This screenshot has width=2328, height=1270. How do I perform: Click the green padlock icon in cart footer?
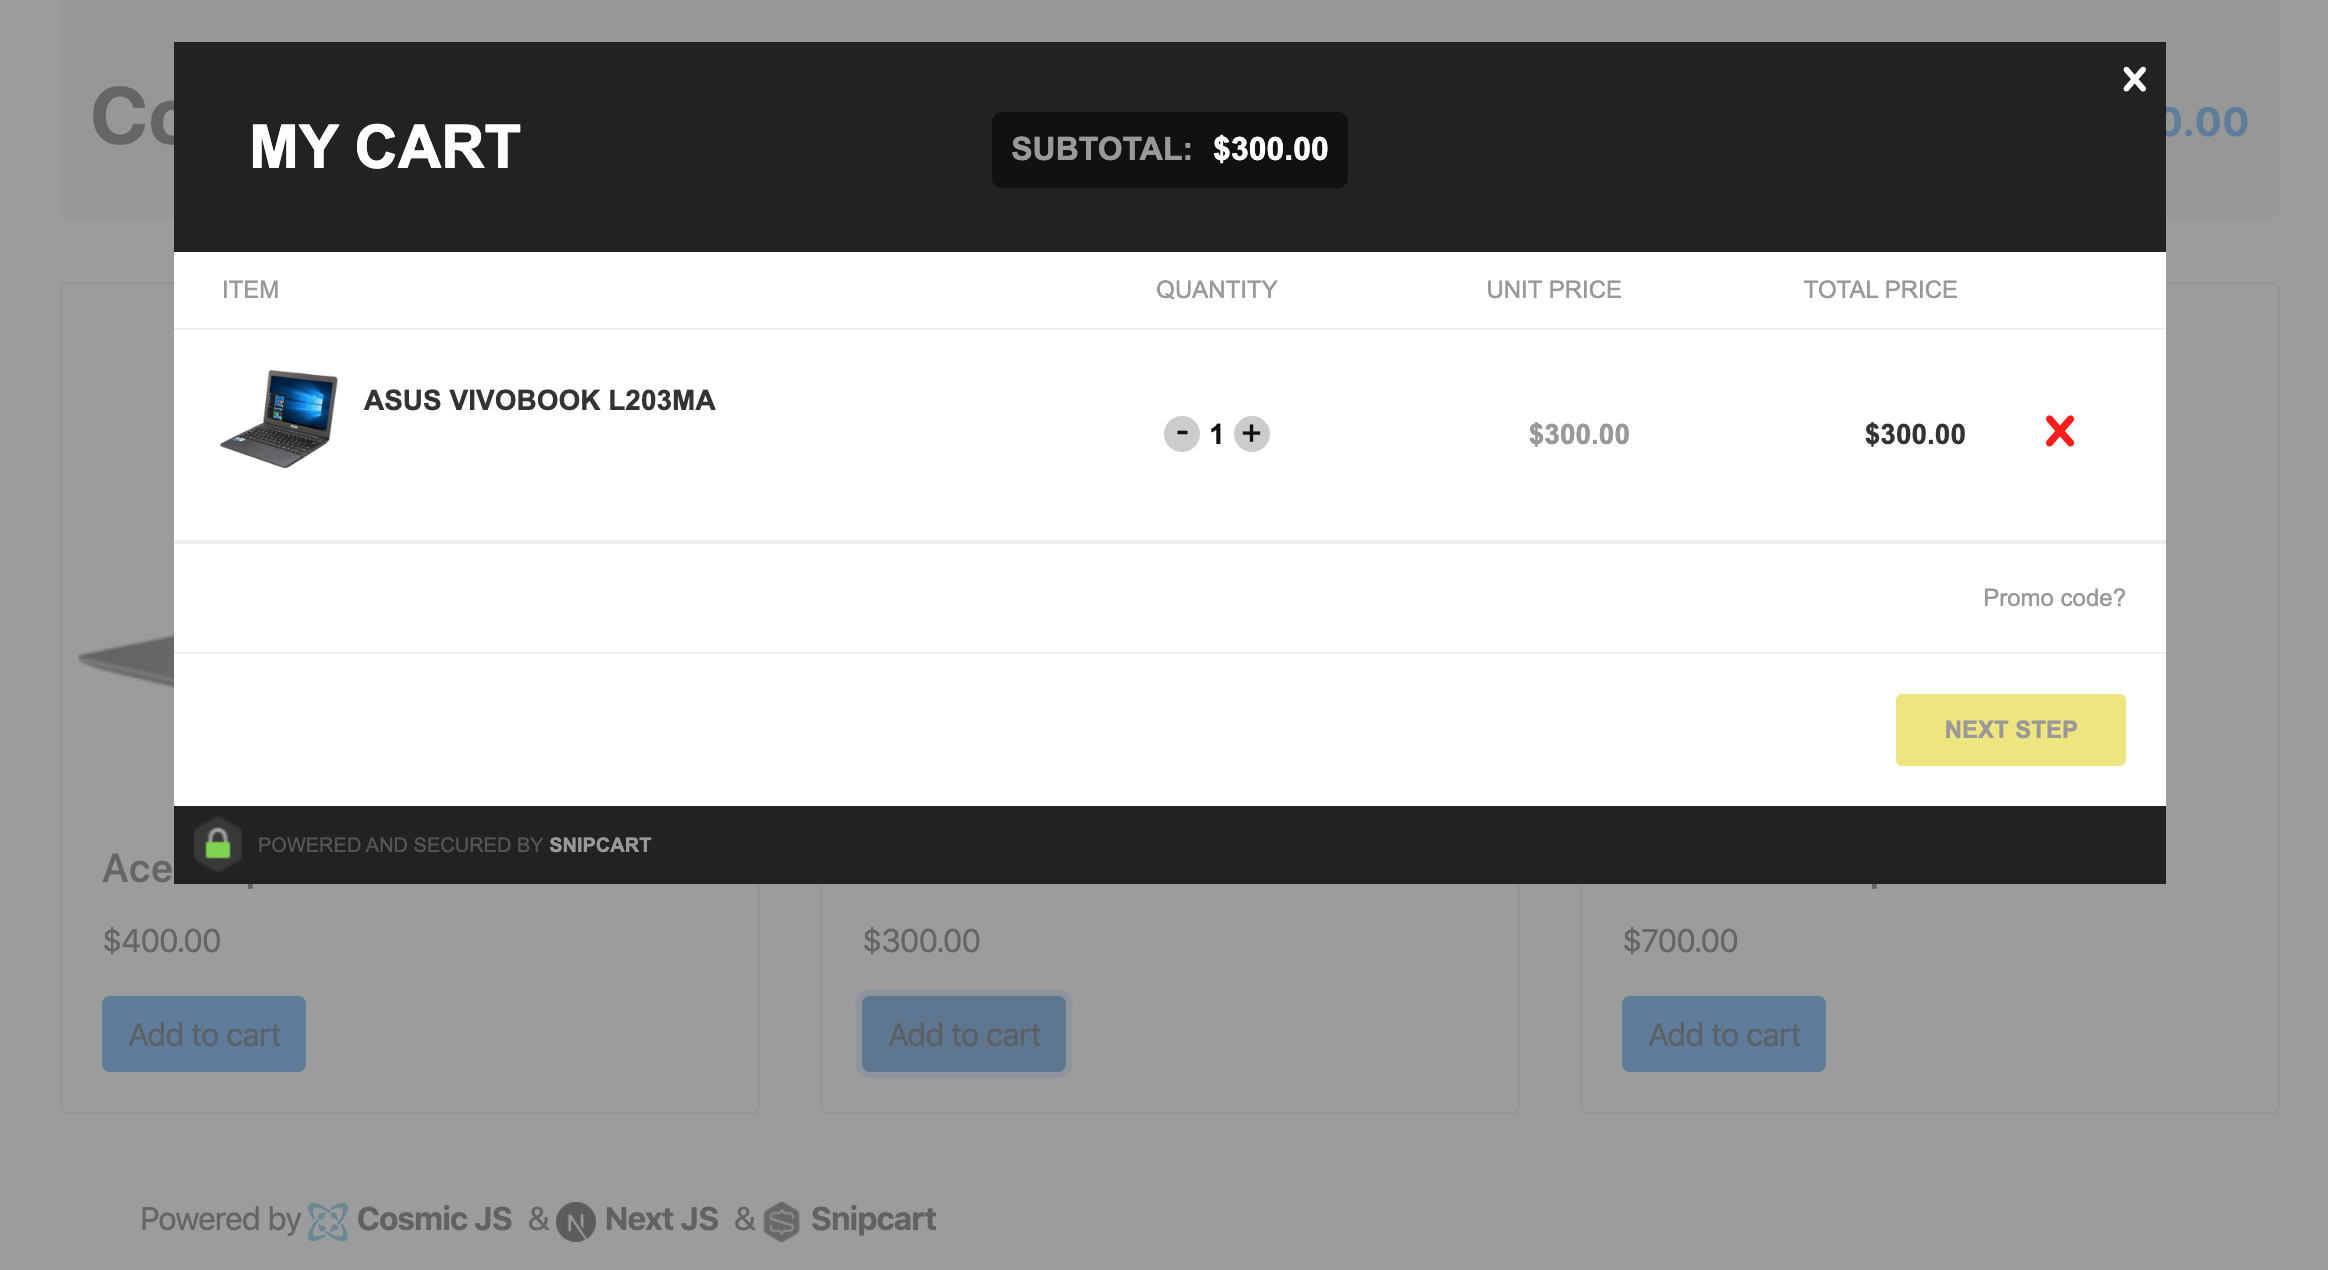tap(220, 844)
